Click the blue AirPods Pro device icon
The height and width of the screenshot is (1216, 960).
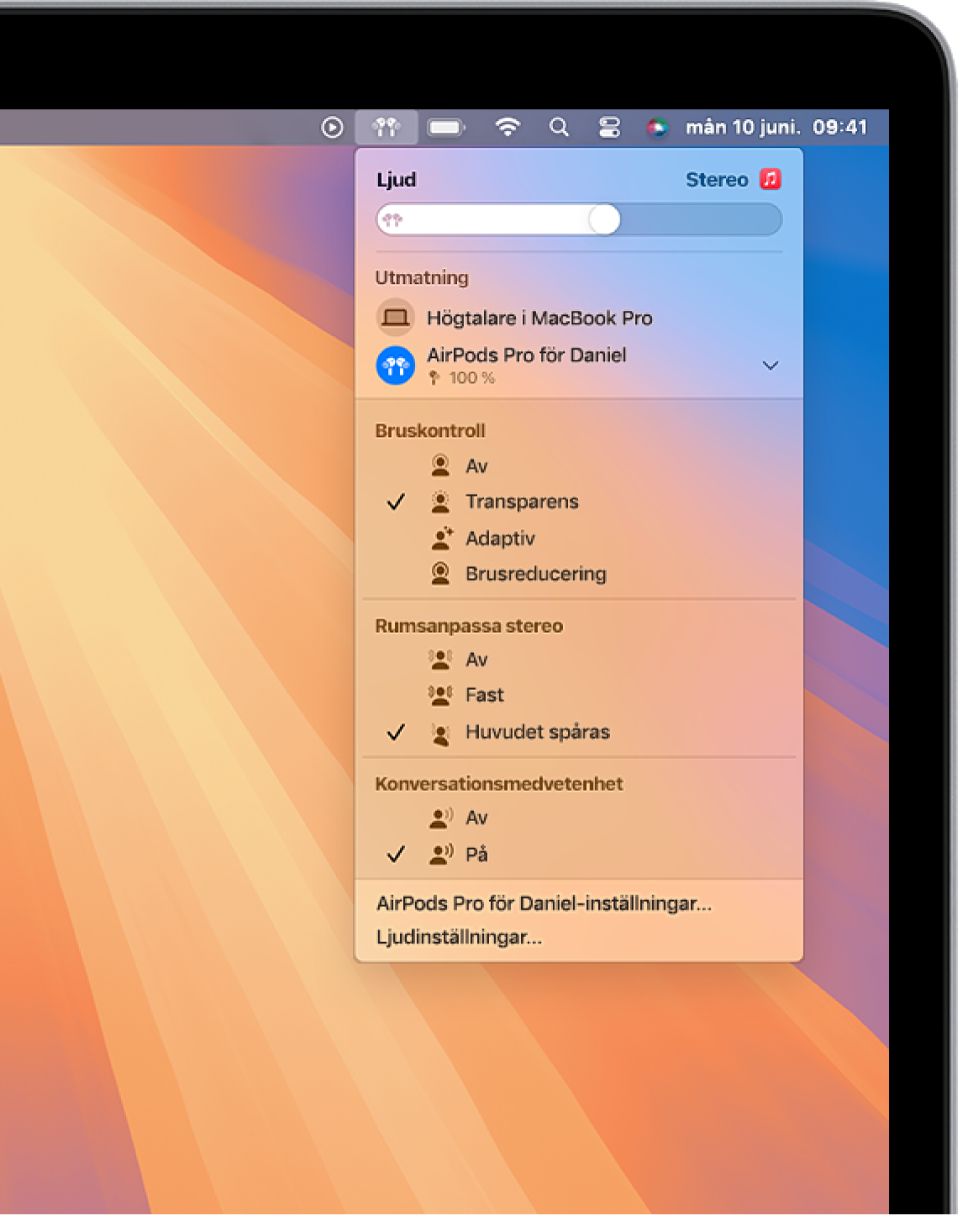(395, 366)
